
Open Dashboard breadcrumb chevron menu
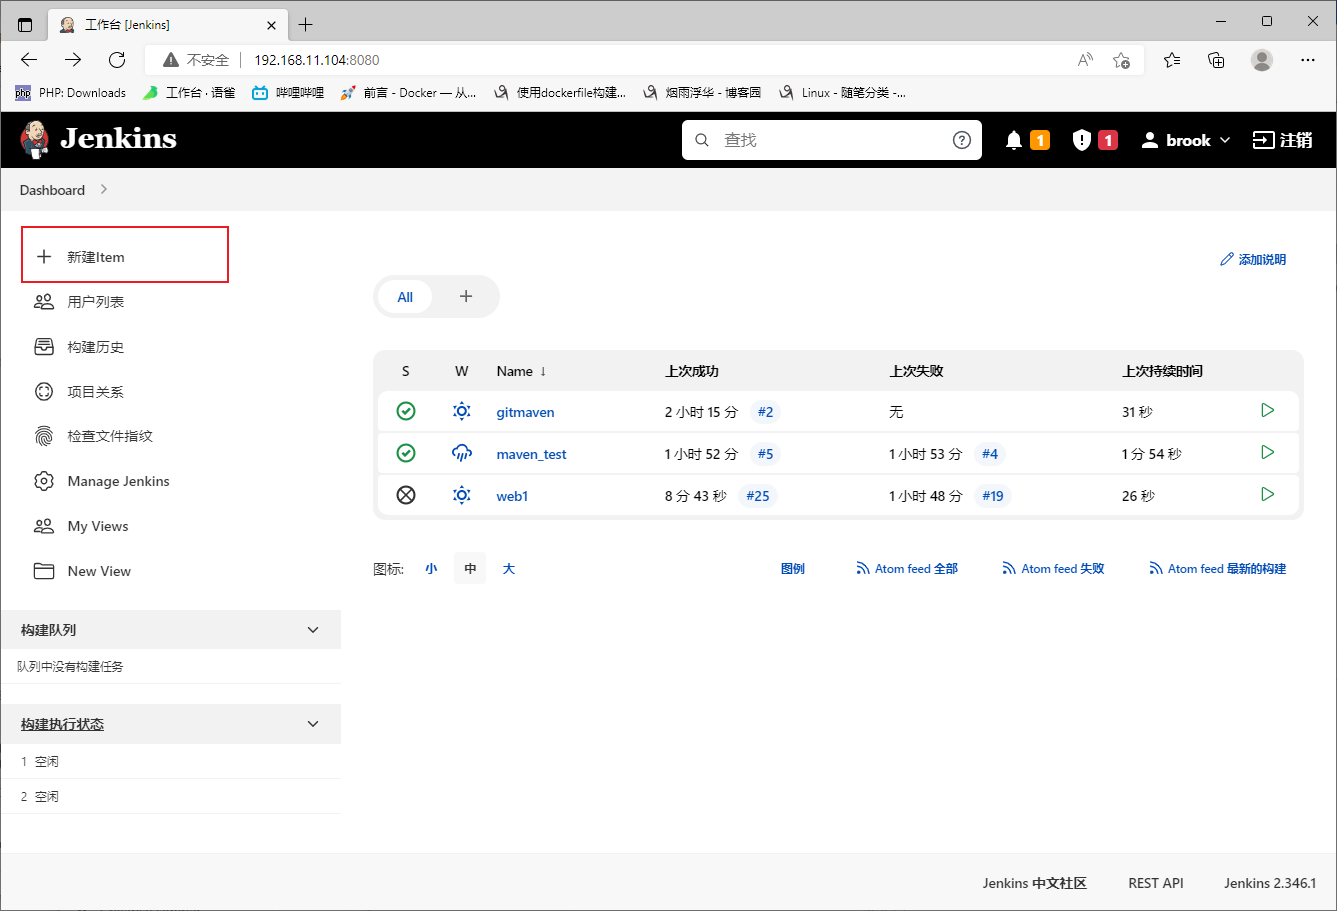104,190
